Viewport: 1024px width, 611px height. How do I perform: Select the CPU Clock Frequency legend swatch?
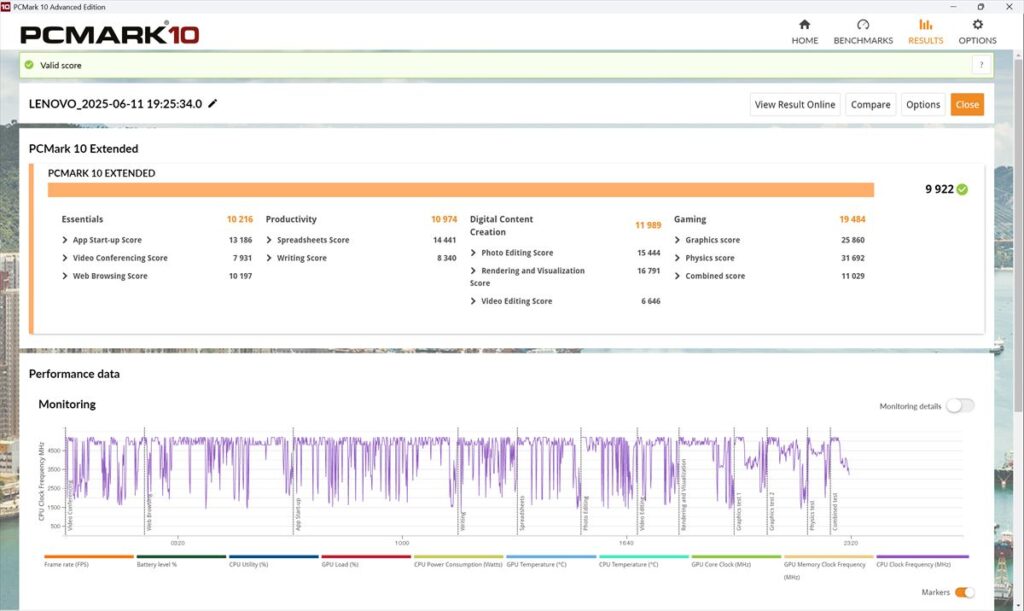pyautogui.click(x=922, y=557)
